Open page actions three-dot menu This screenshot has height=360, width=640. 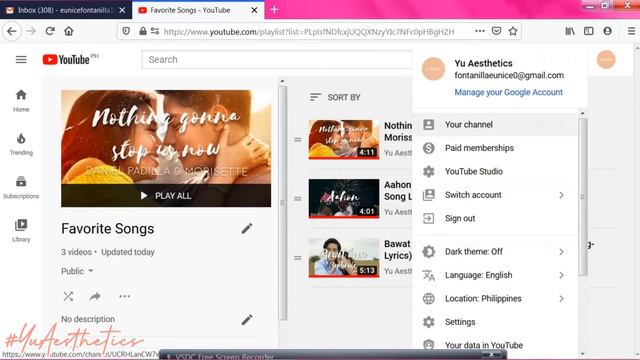[480, 31]
